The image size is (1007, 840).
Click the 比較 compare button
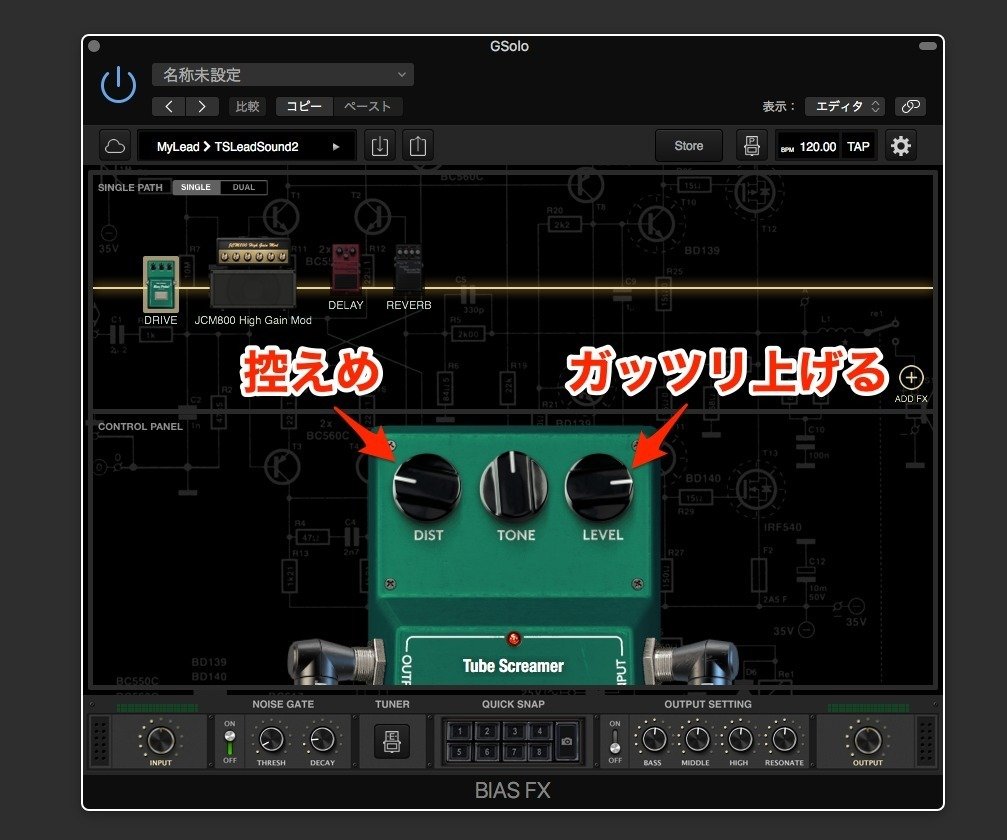(x=248, y=107)
